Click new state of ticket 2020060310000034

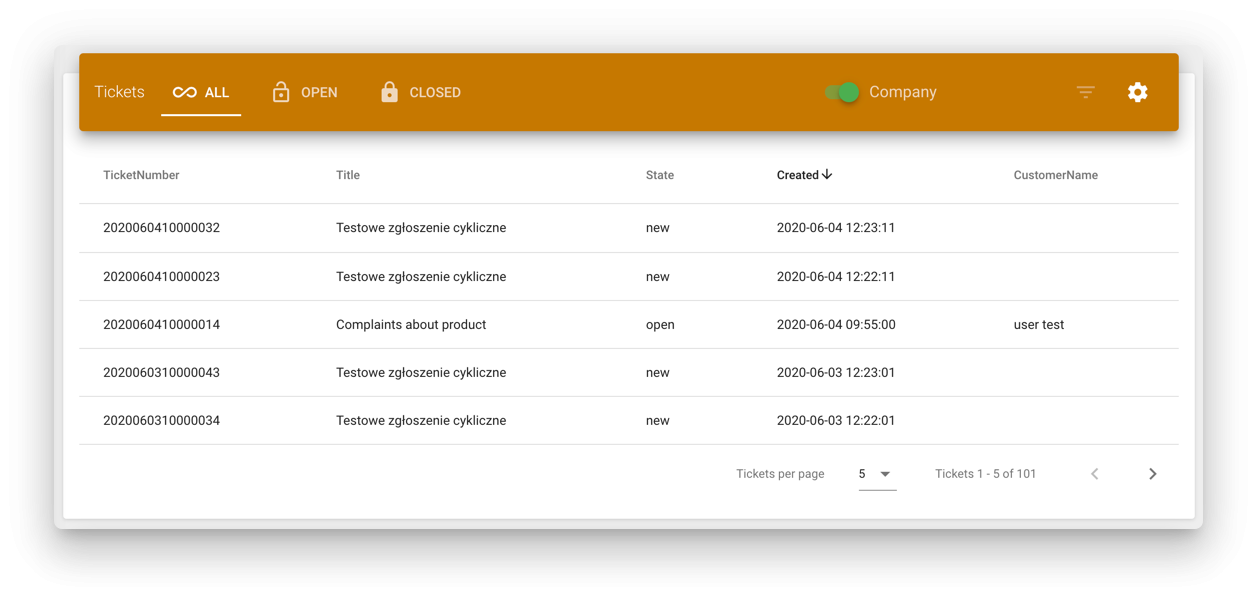[x=657, y=421]
